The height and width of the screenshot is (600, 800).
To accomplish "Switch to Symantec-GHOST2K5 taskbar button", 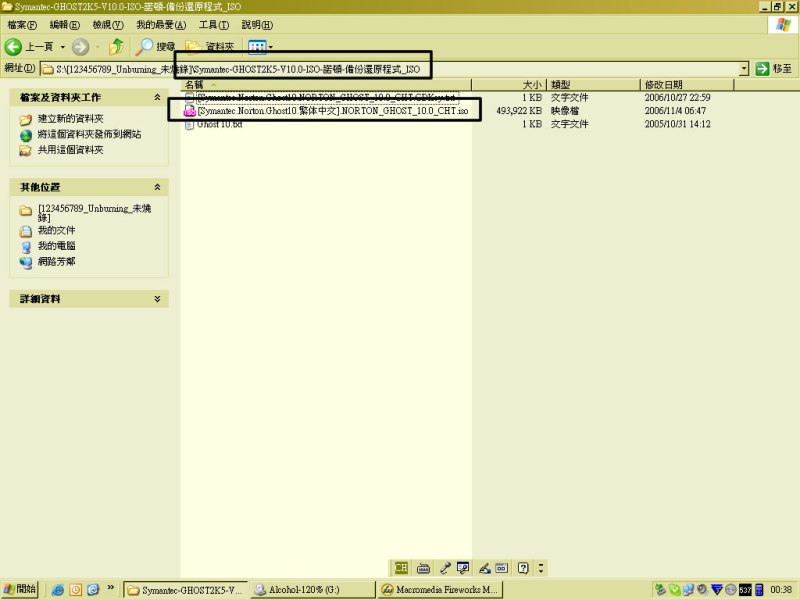I will (x=186, y=590).
